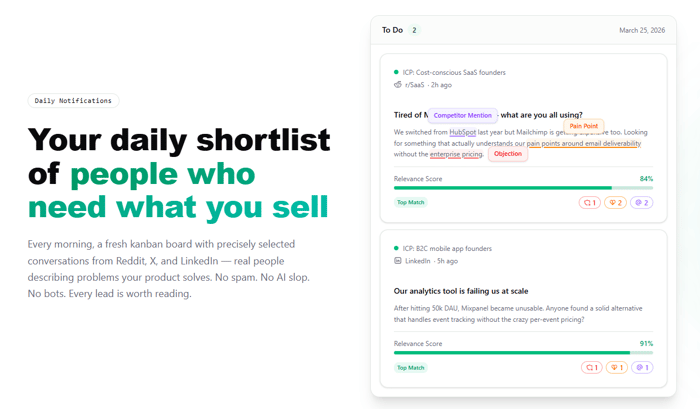Open the "Our analytics tool is failing" post title
Screen dimensions: 700x409
click(x=461, y=291)
